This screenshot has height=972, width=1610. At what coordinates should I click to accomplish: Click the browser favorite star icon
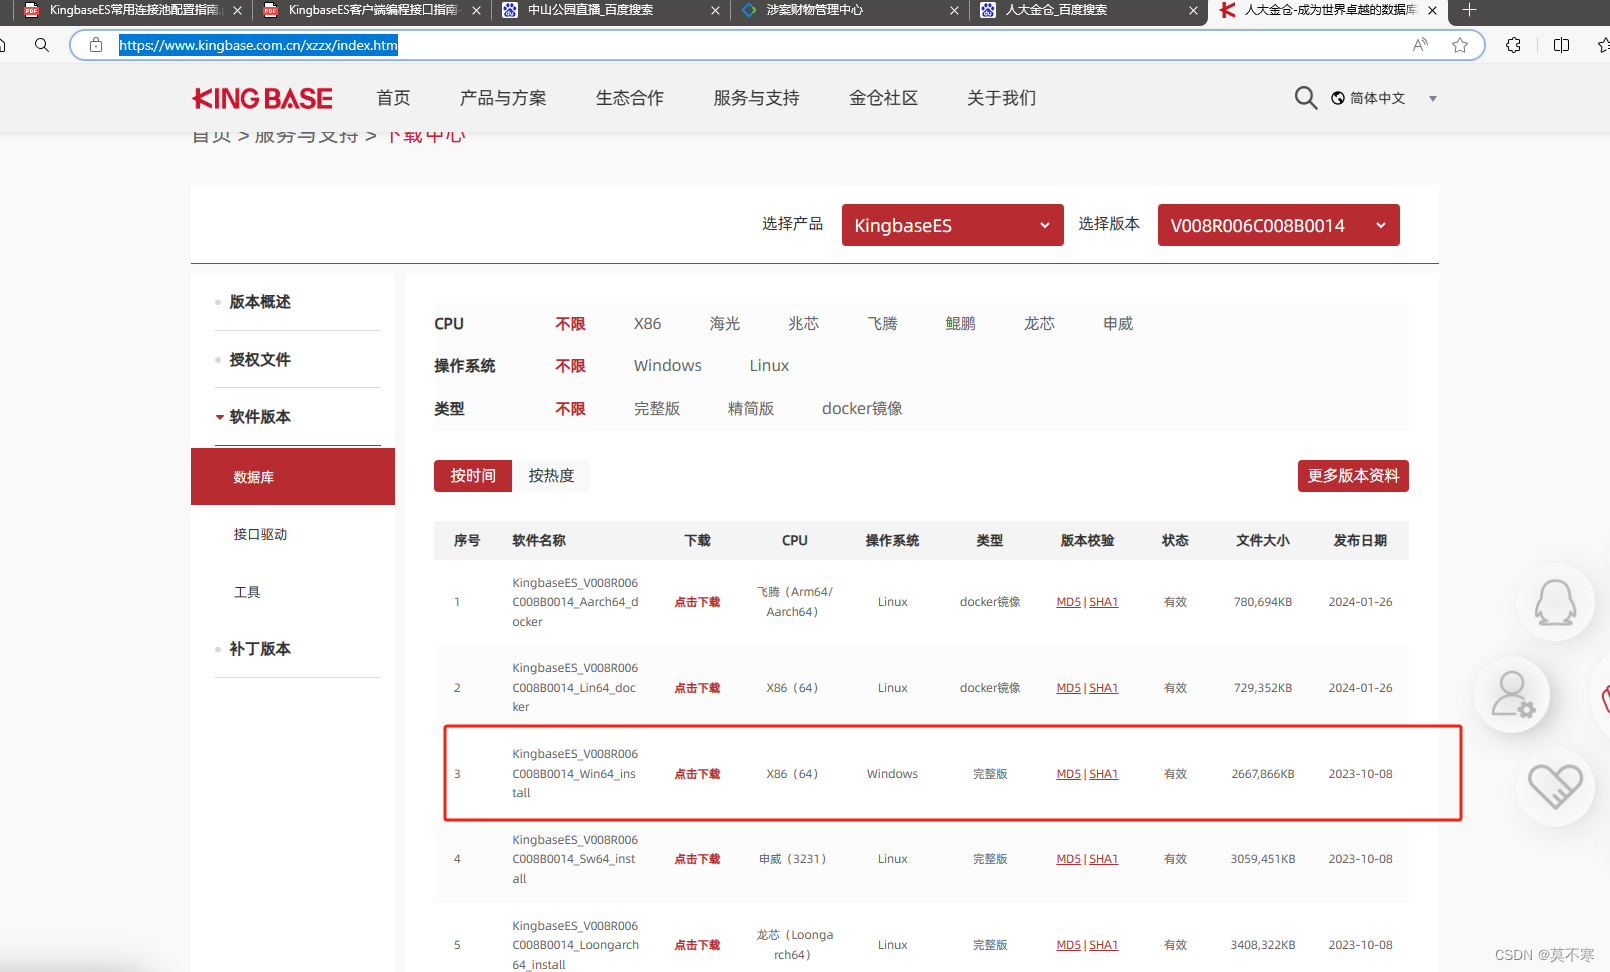pos(1460,45)
